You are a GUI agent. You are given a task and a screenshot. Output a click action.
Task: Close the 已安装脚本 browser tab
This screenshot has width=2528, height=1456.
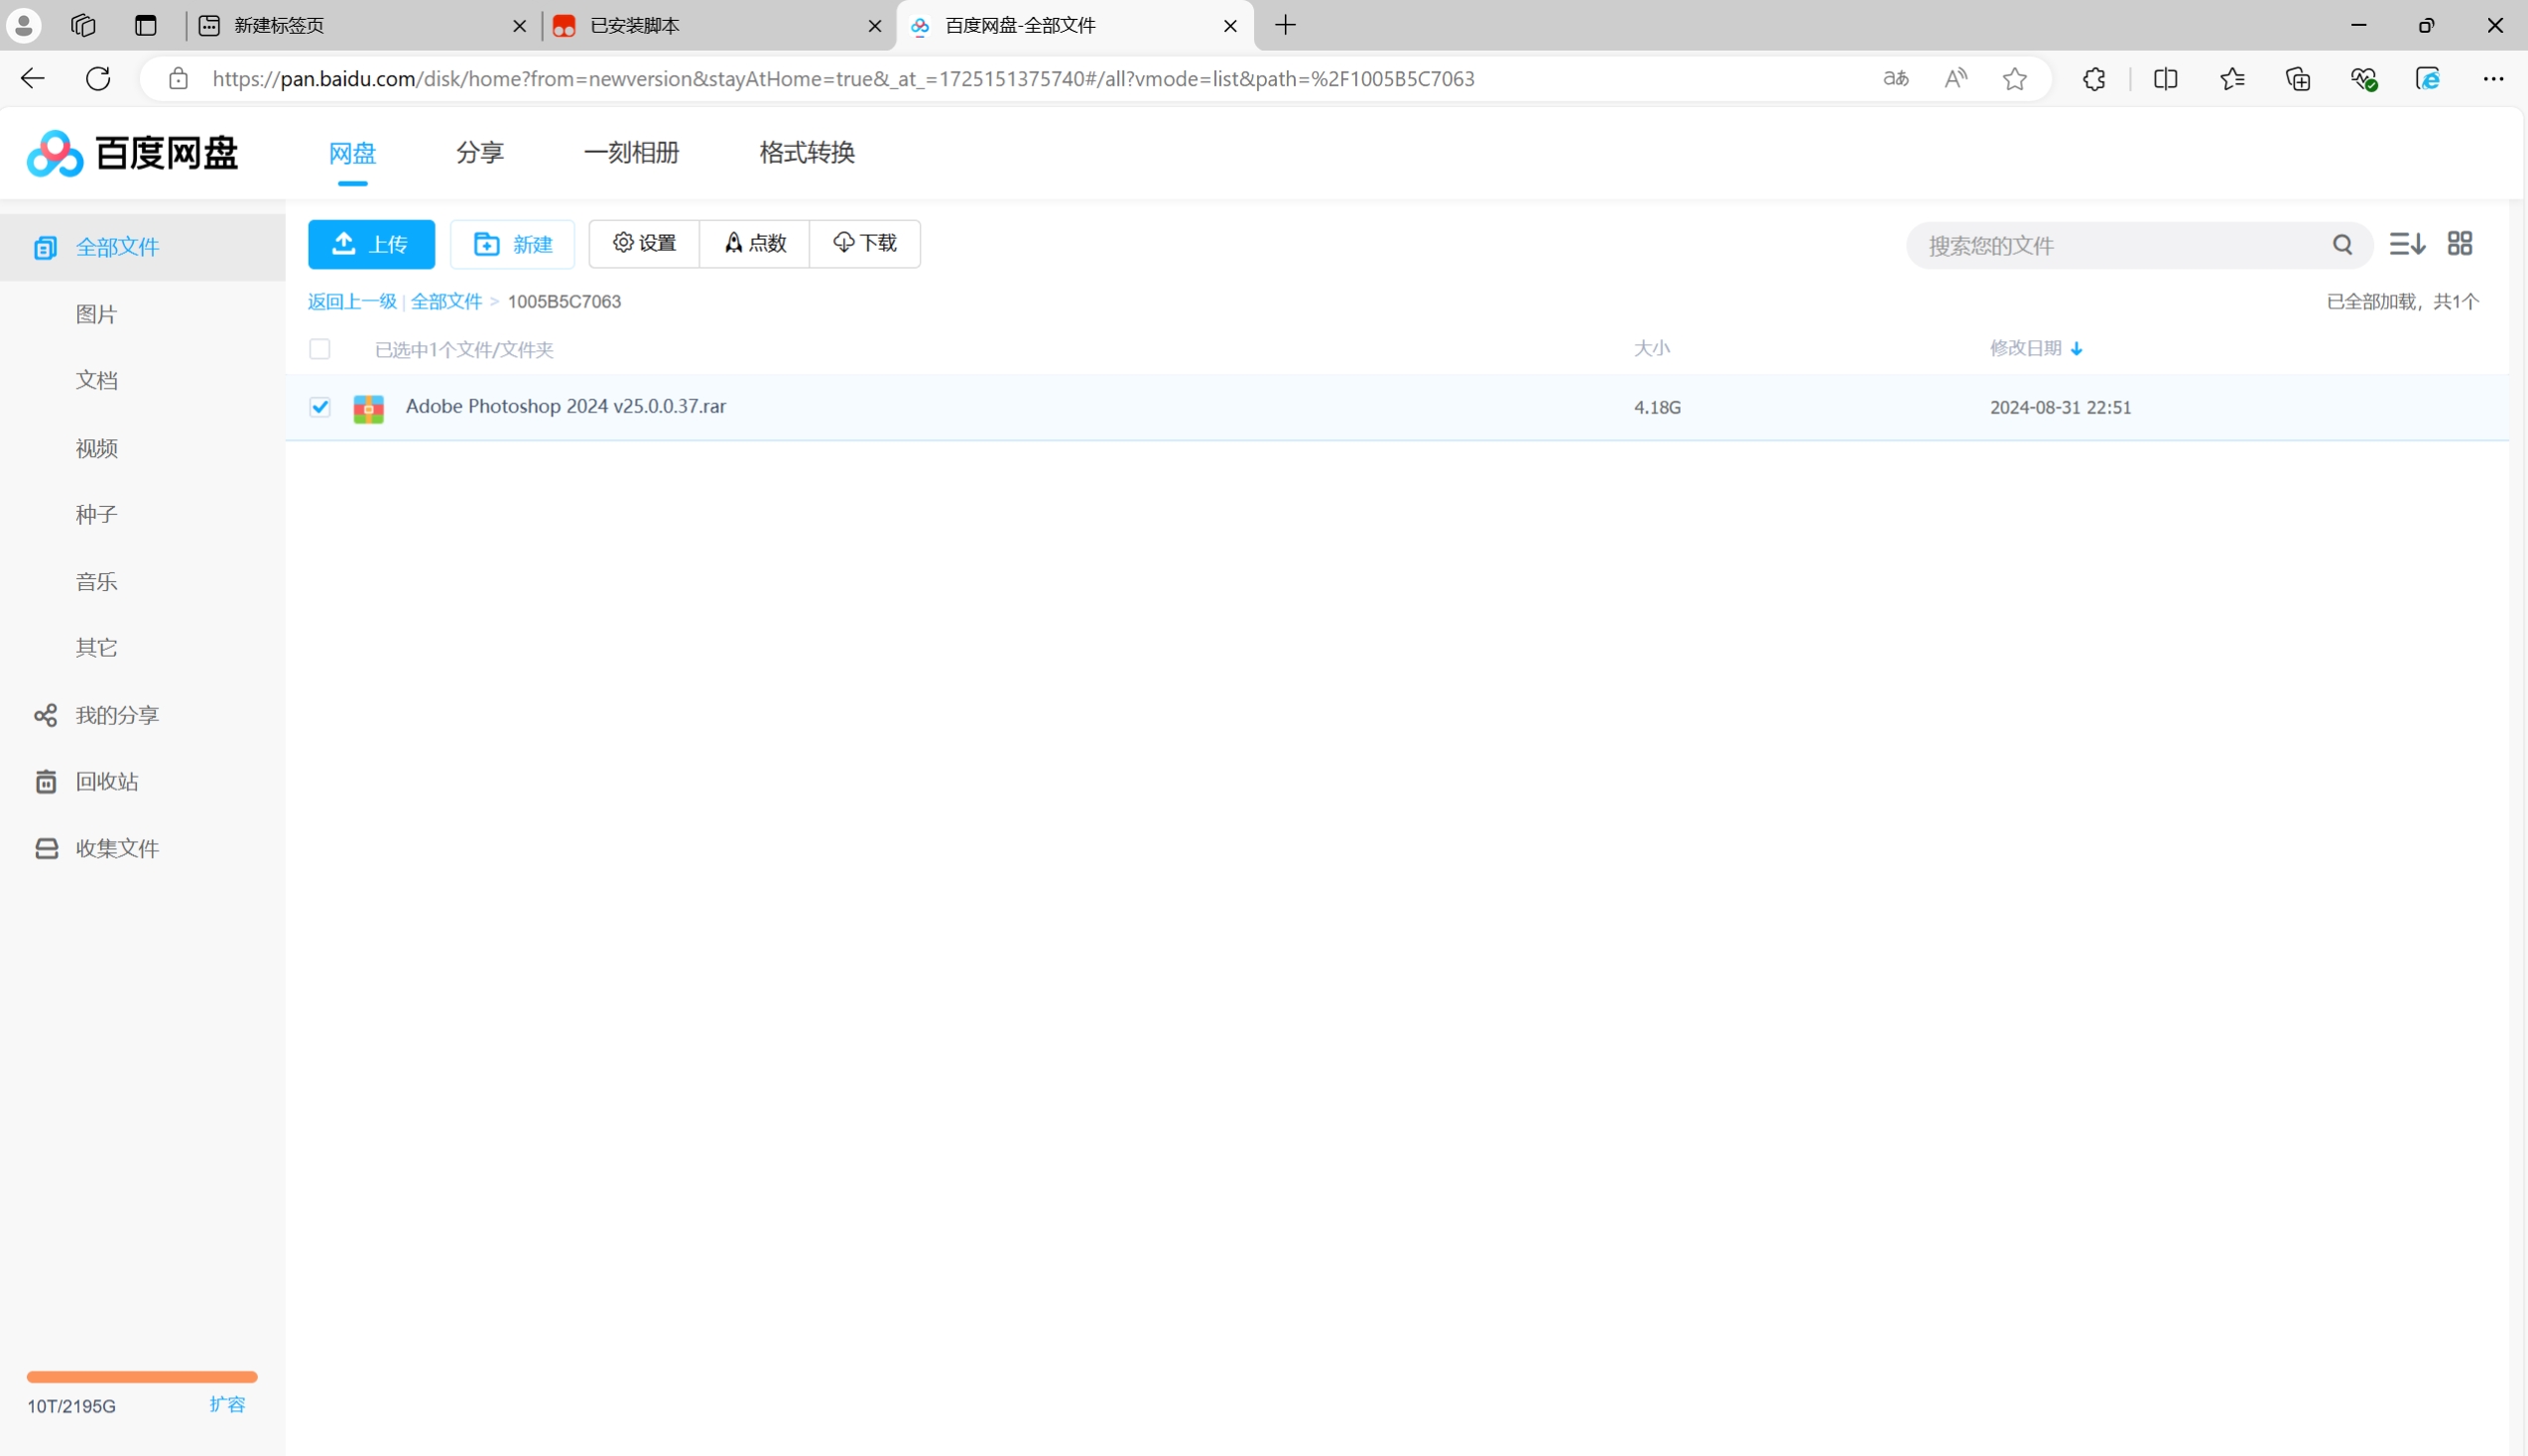pos(875,26)
